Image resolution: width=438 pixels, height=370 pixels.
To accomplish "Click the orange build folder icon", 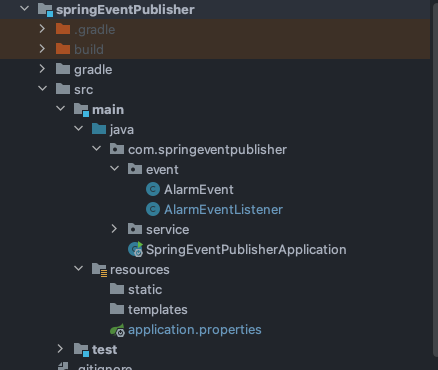I will pos(63,49).
